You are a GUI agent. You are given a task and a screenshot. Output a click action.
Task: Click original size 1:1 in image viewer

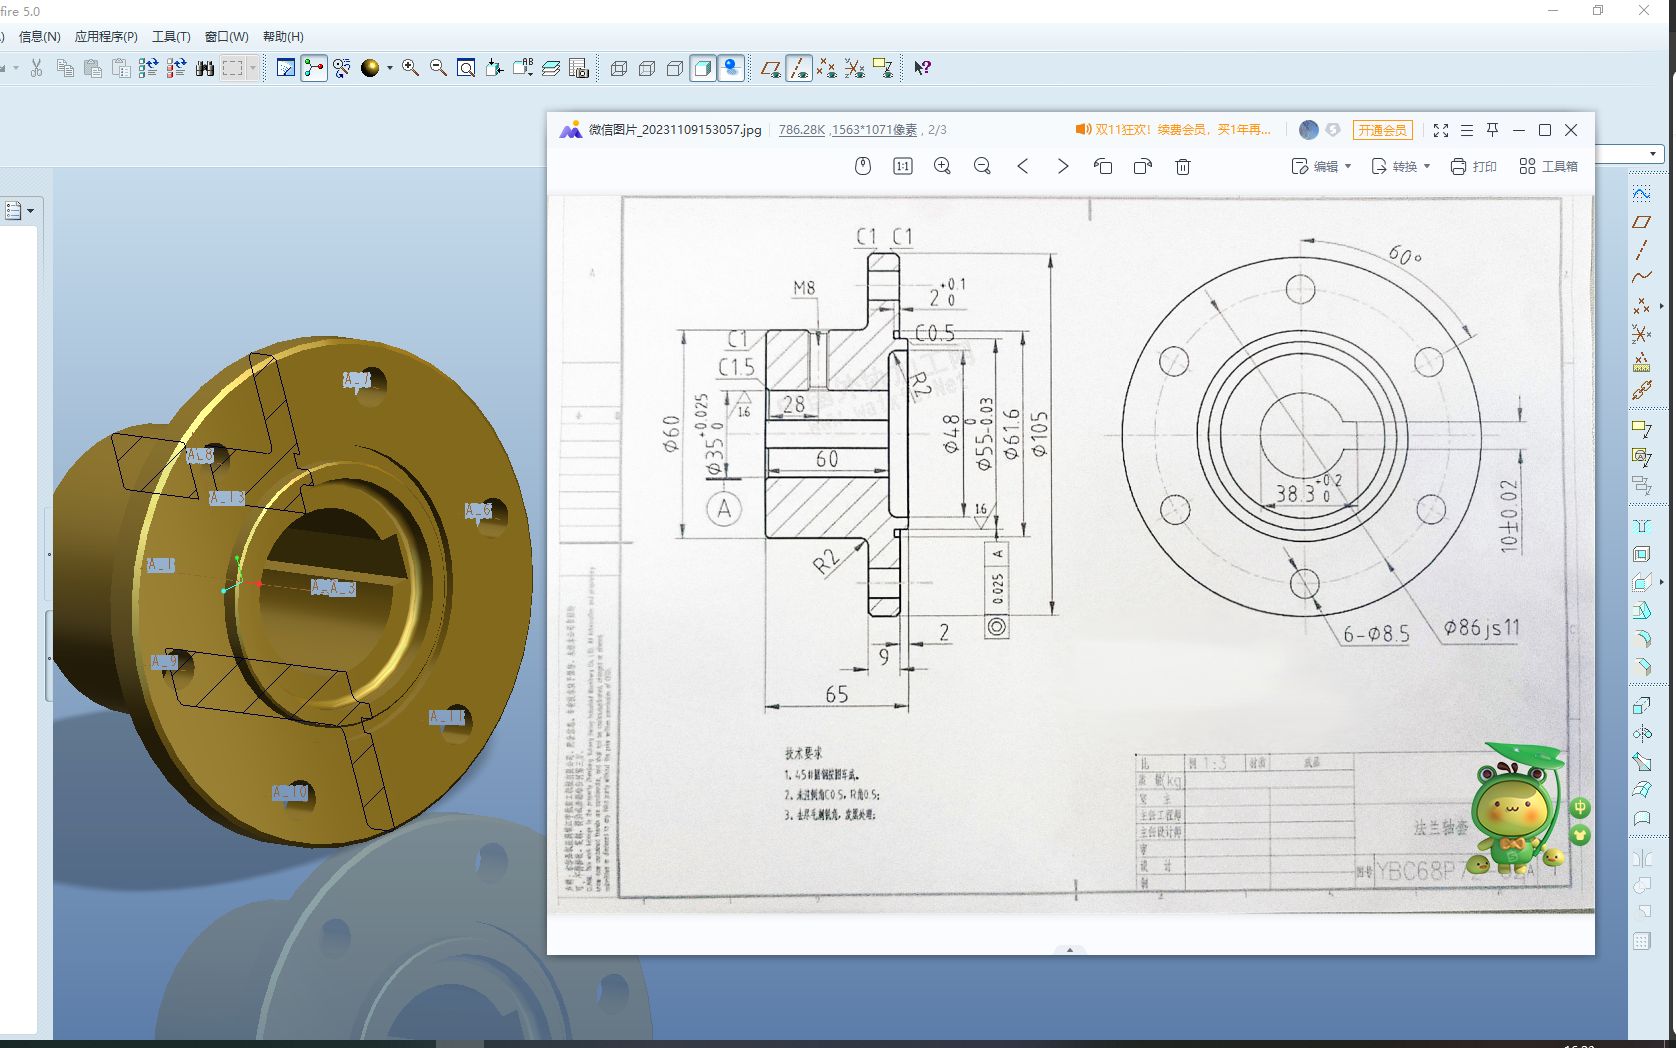pyautogui.click(x=902, y=166)
